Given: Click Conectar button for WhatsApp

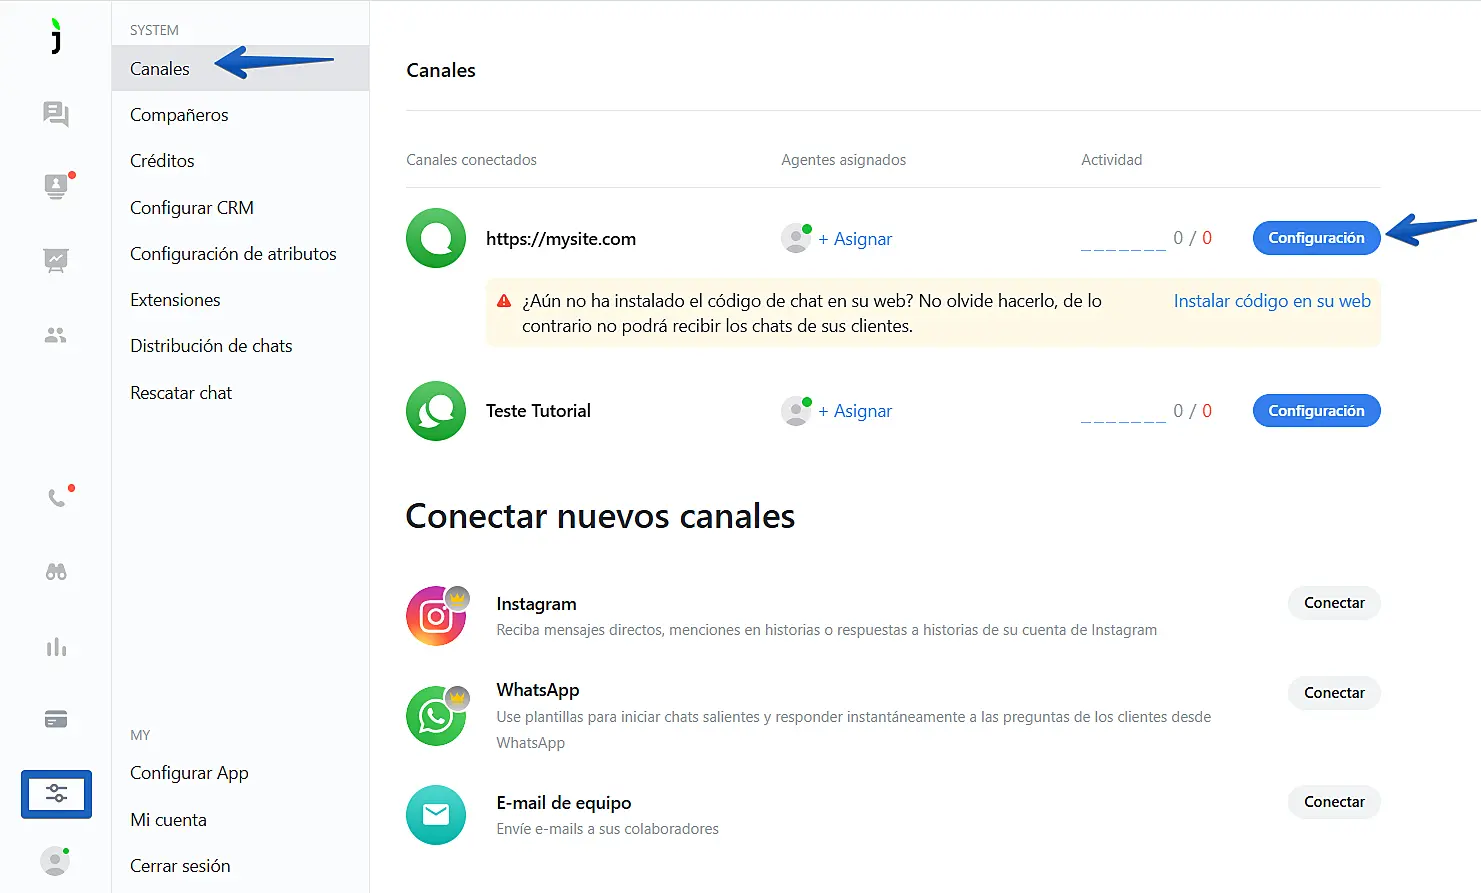Looking at the screenshot, I should [1334, 693].
